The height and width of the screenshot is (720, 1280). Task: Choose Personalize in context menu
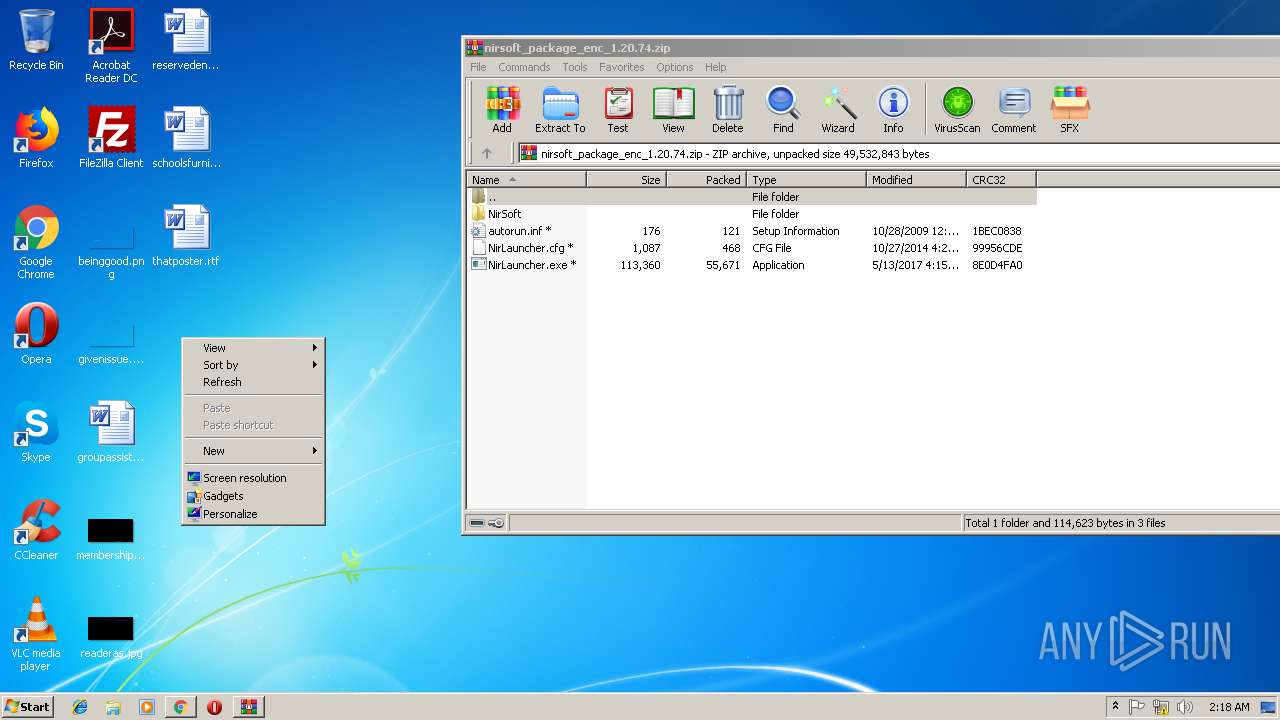tap(254, 514)
